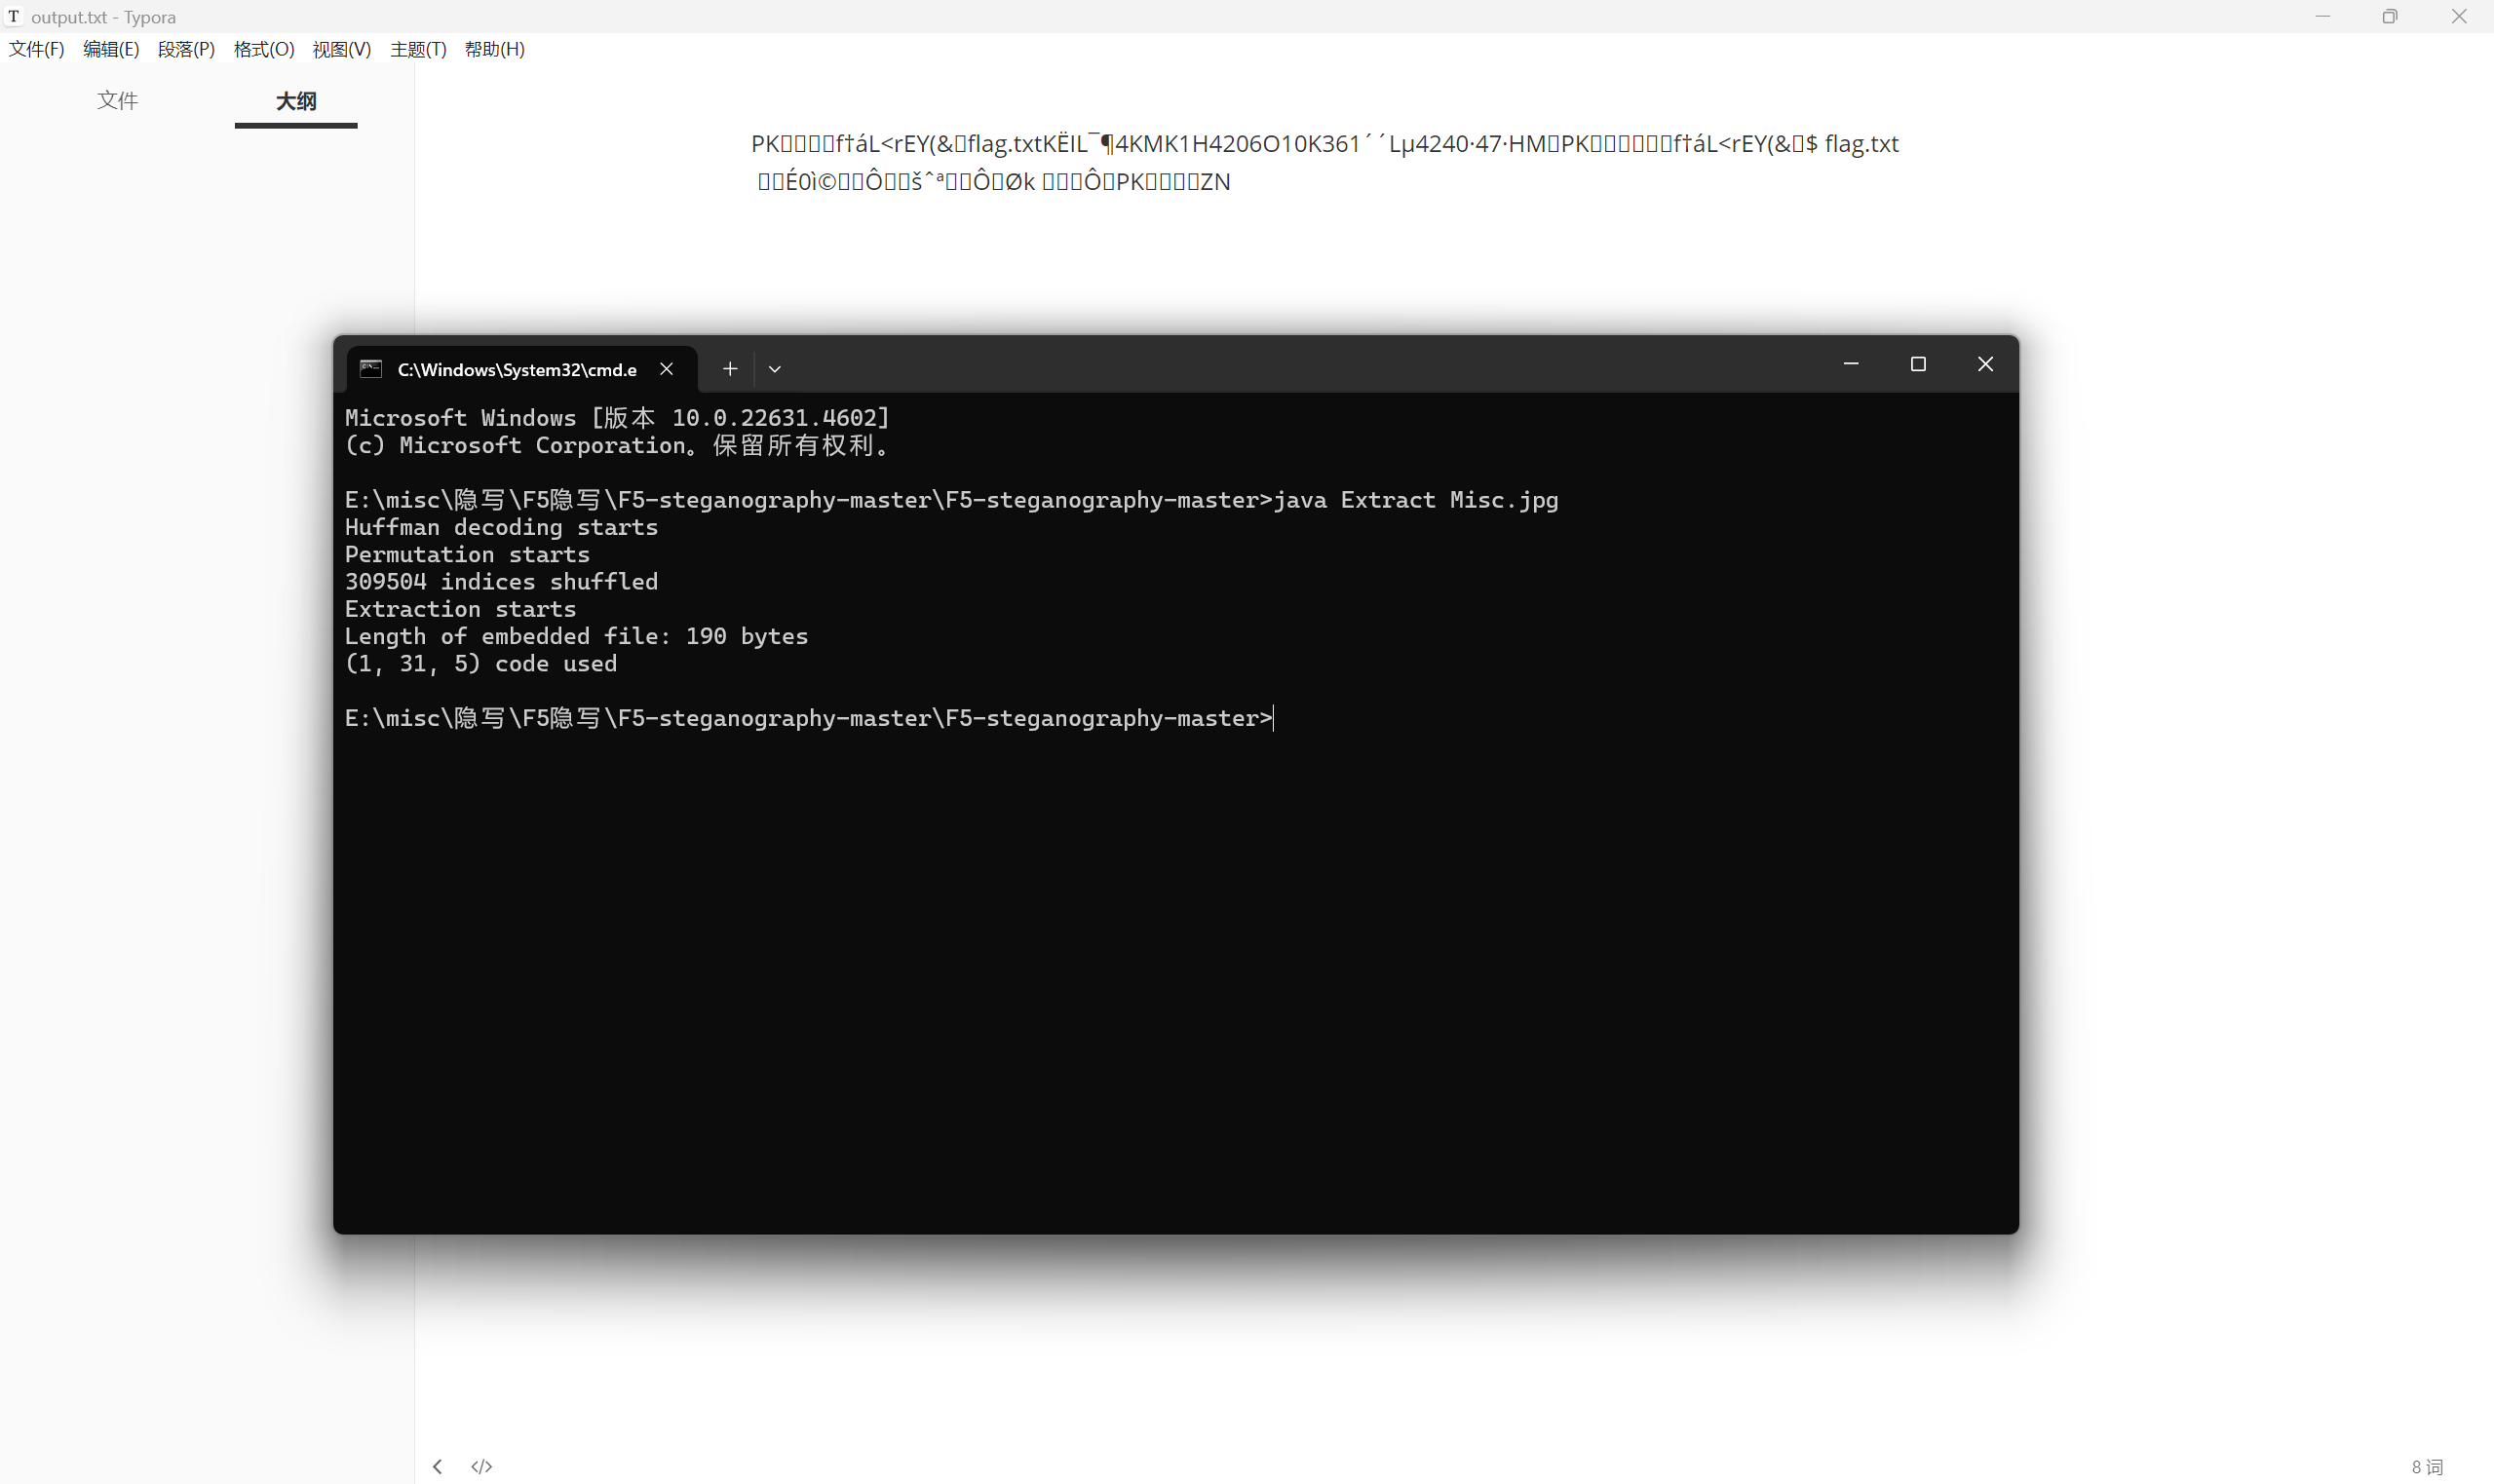Click the 'java Extract Misc.jpg' command text
Screen dimensions: 2494x1484
tap(1416, 499)
